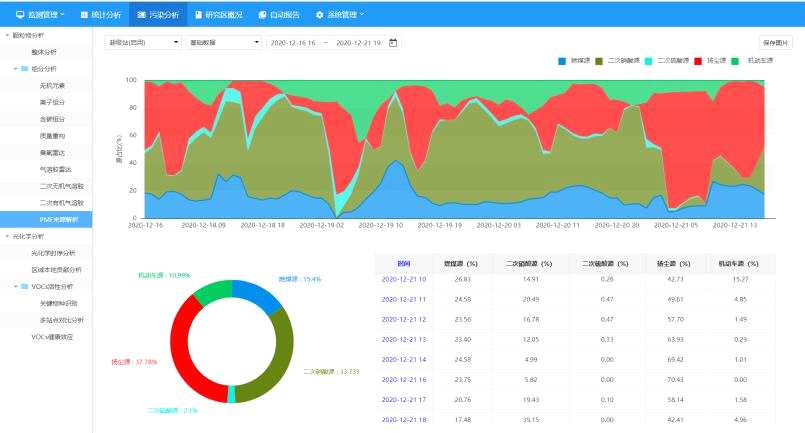Viewport: 805px width, 433px height.
Task: Click the 自动报告 report icon in navbar
Action: pyautogui.click(x=262, y=15)
